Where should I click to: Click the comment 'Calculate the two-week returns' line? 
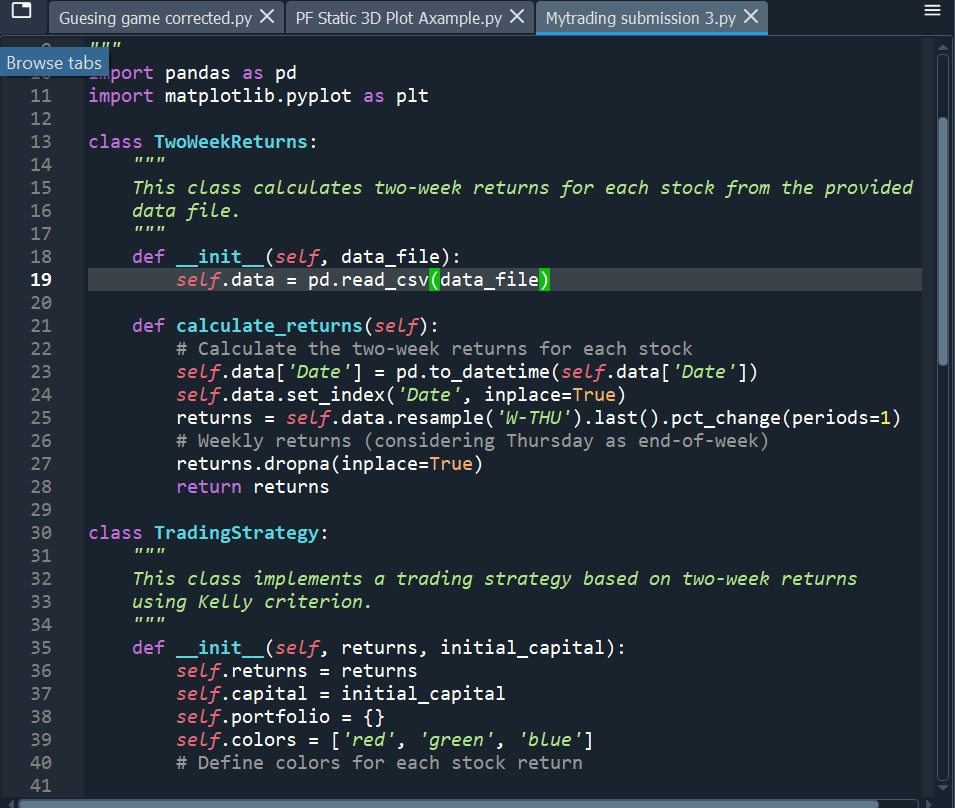[x=434, y=349]
